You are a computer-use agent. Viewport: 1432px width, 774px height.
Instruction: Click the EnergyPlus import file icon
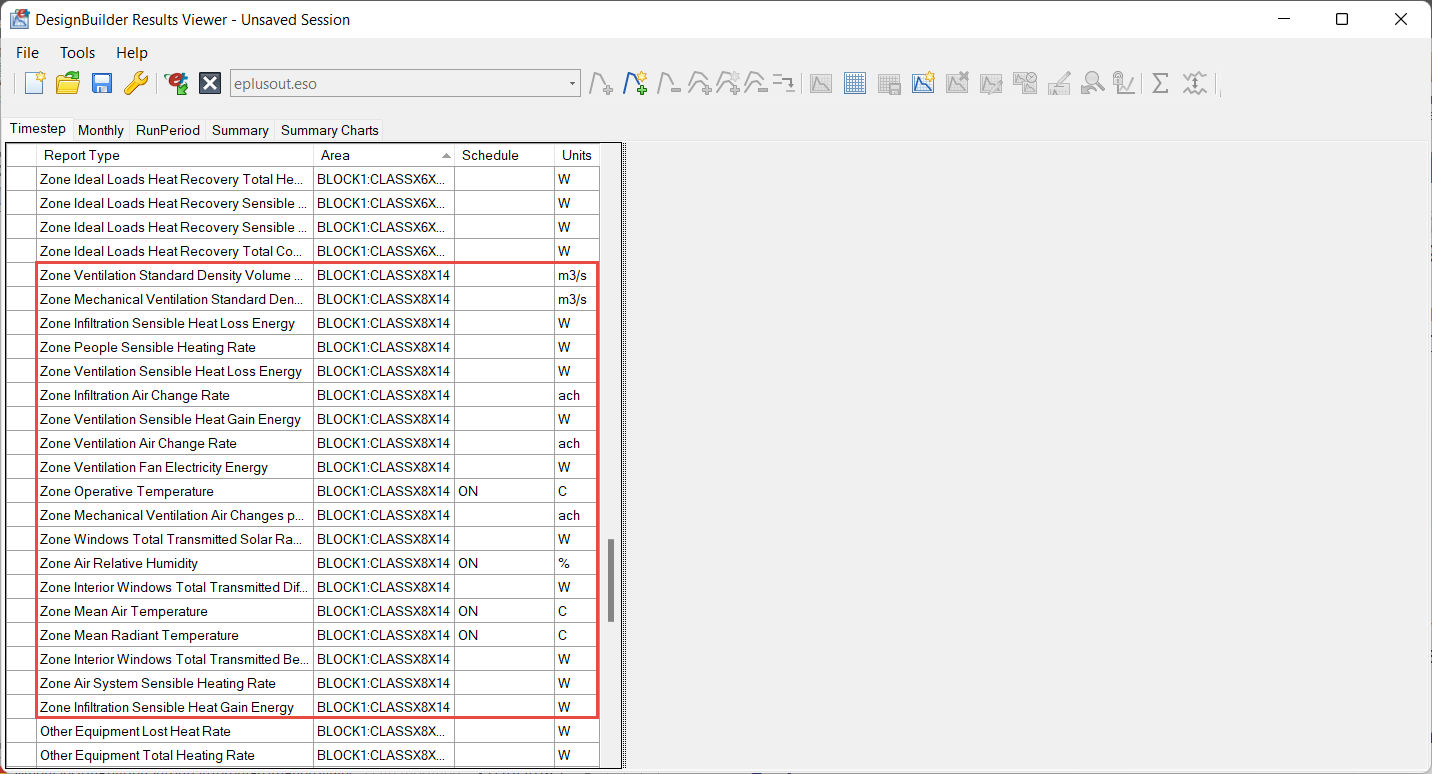point(177,83)
